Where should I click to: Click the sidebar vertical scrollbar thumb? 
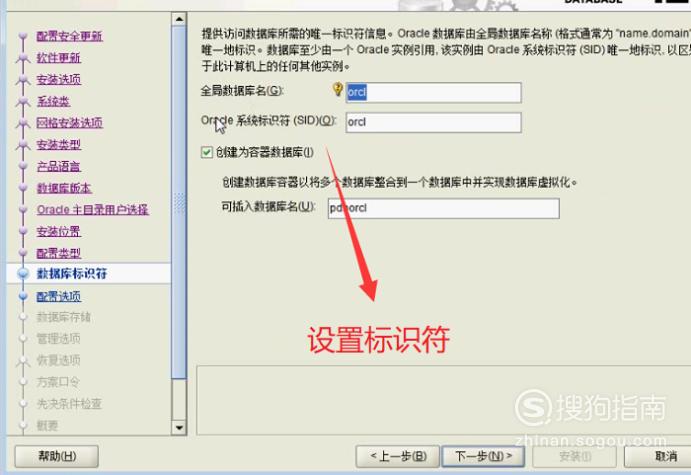click(x=179, y=202)
